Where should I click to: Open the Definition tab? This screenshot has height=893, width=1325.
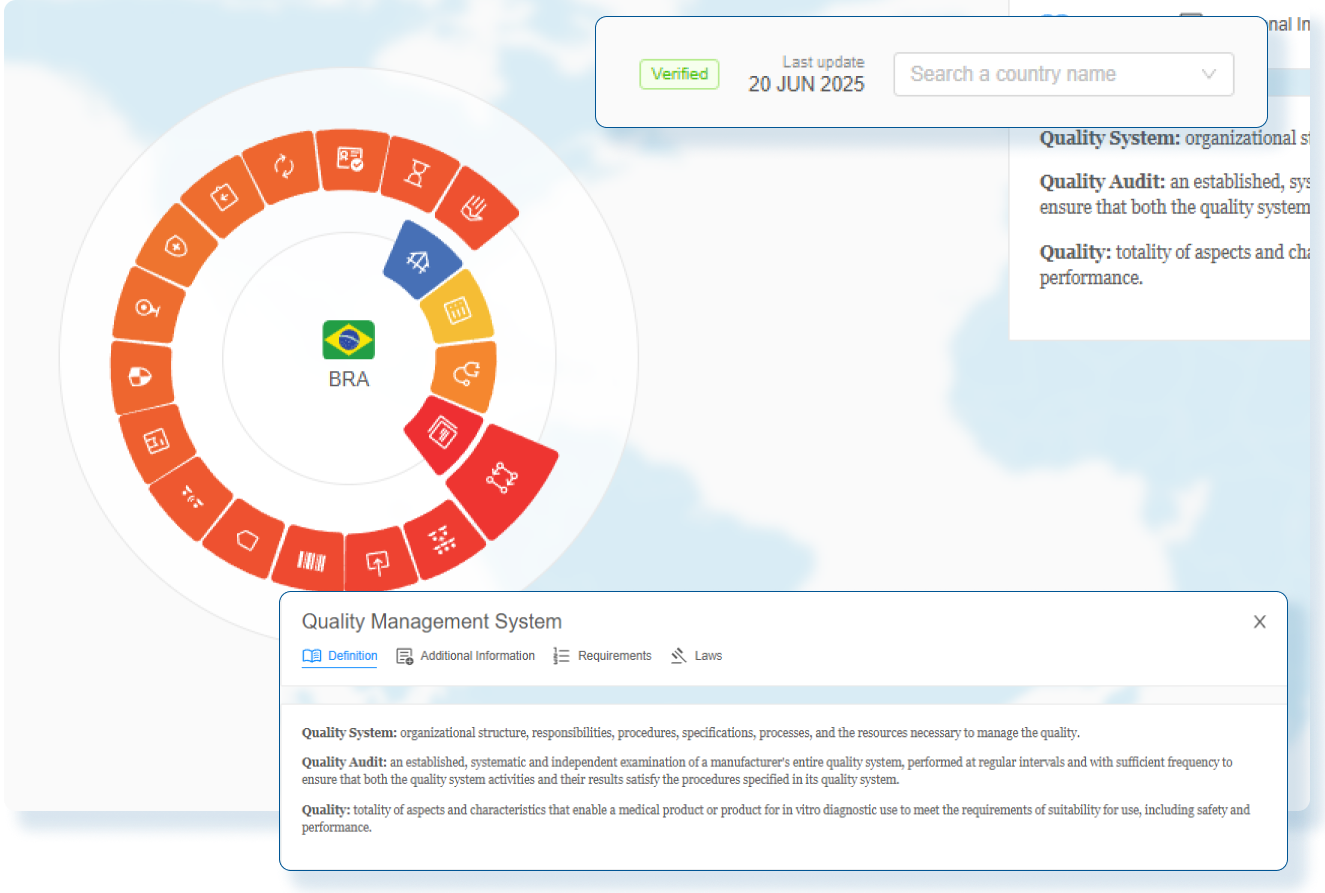point(340,656)
